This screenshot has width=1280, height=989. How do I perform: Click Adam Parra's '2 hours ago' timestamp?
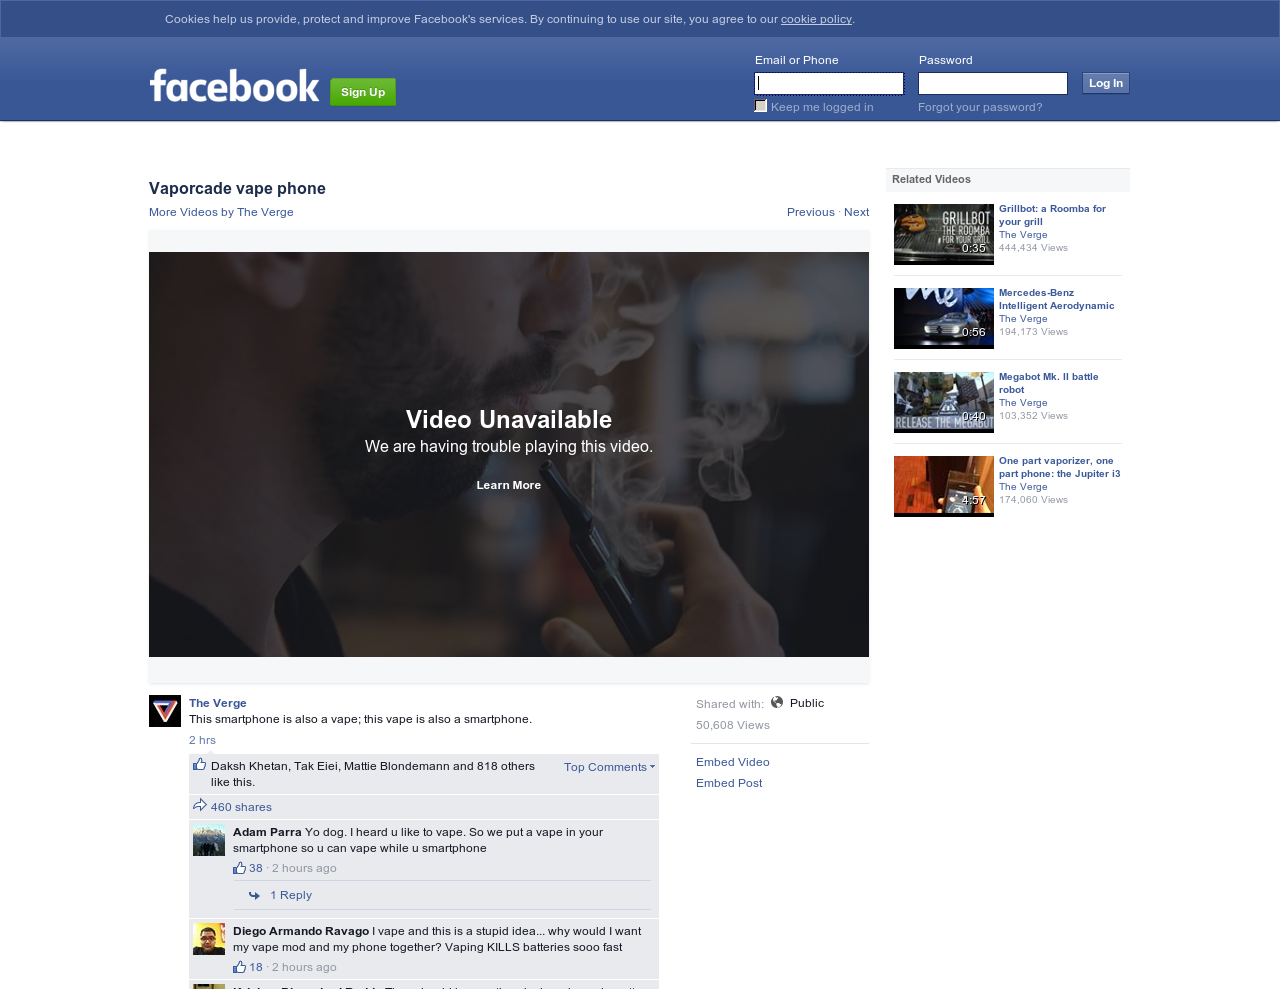coord(304,868)
